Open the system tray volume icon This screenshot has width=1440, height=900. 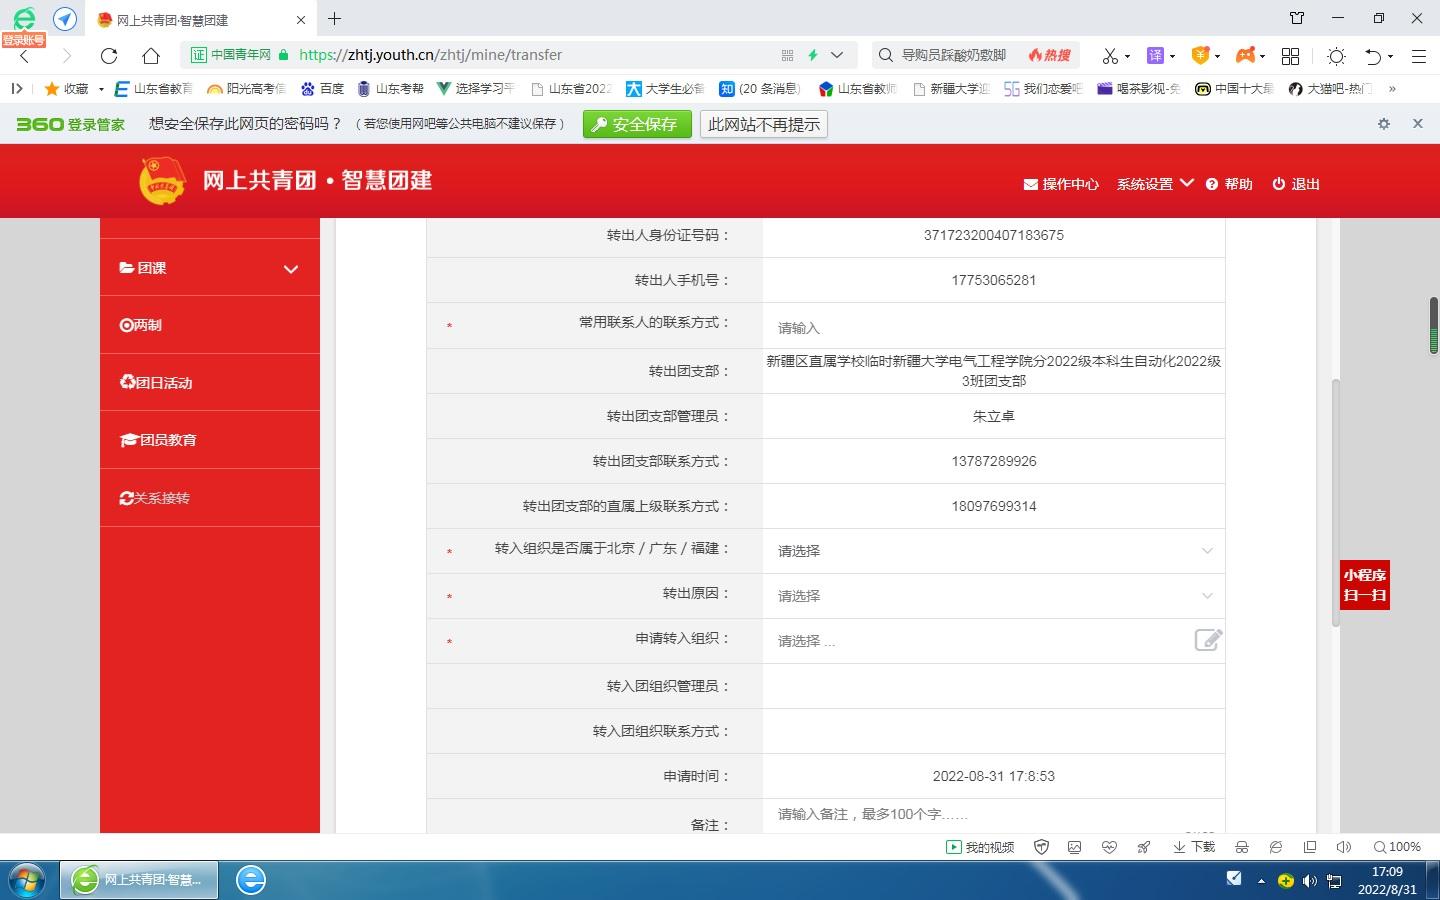click(x=1309, y=881)
